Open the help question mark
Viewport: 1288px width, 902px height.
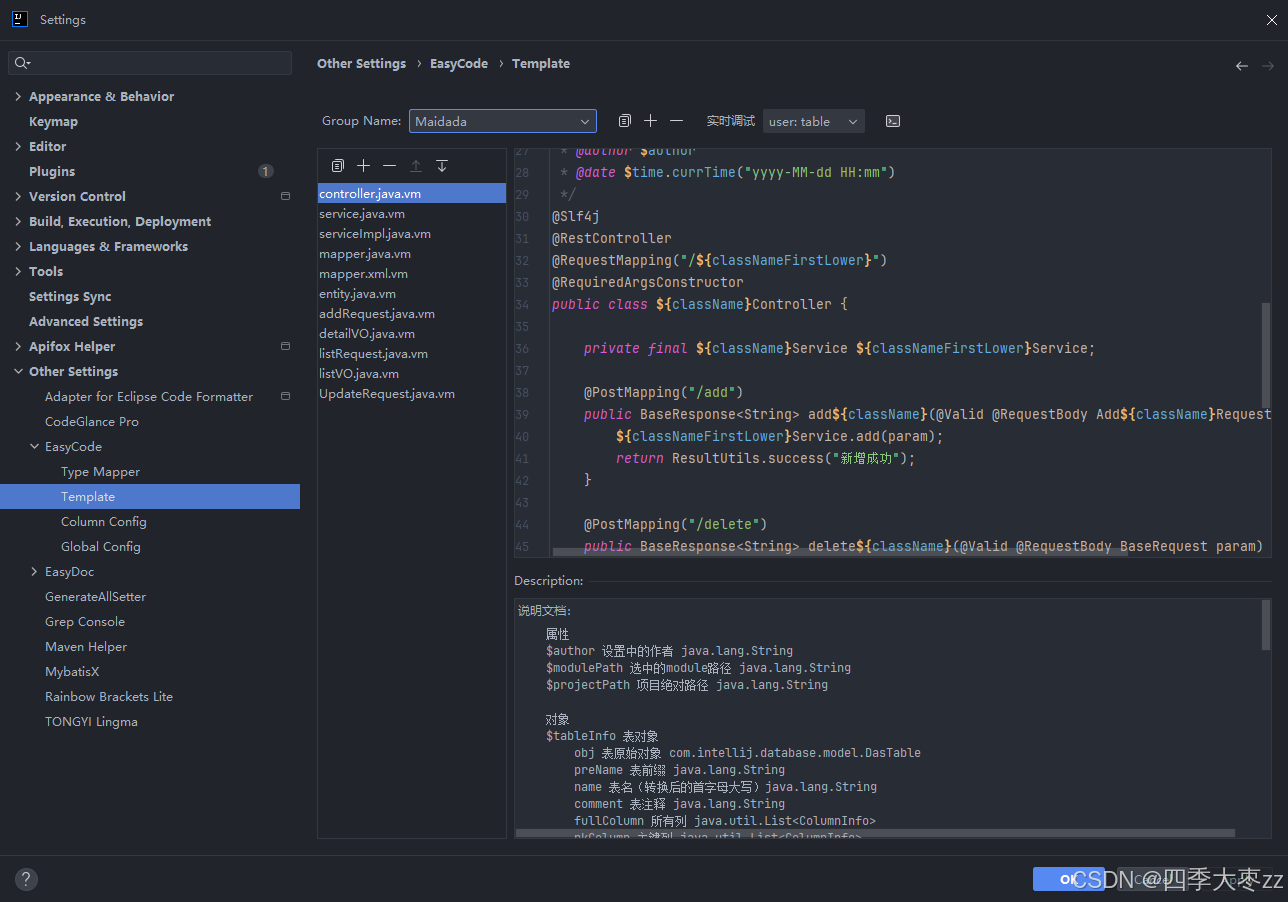(27, 879)
